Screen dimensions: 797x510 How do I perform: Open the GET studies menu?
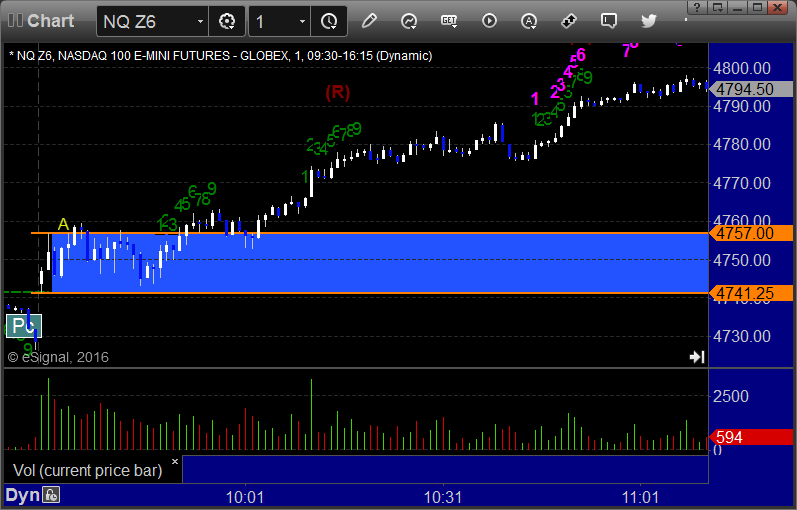tap(449, 21)
